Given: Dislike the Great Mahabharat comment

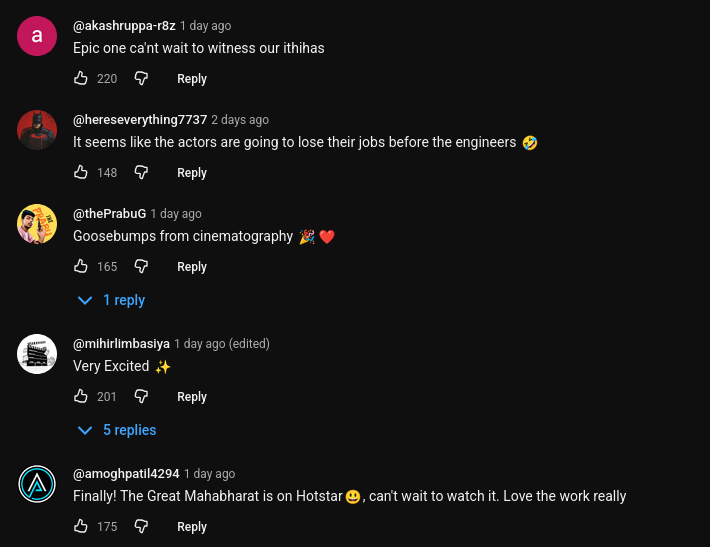Looking at the screenshot, I should 141,526.
